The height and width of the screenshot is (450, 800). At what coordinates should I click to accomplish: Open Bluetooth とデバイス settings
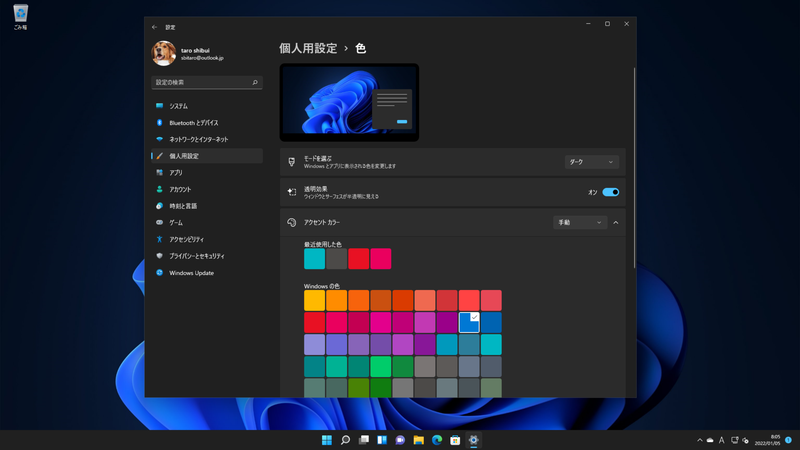(192, 123)
